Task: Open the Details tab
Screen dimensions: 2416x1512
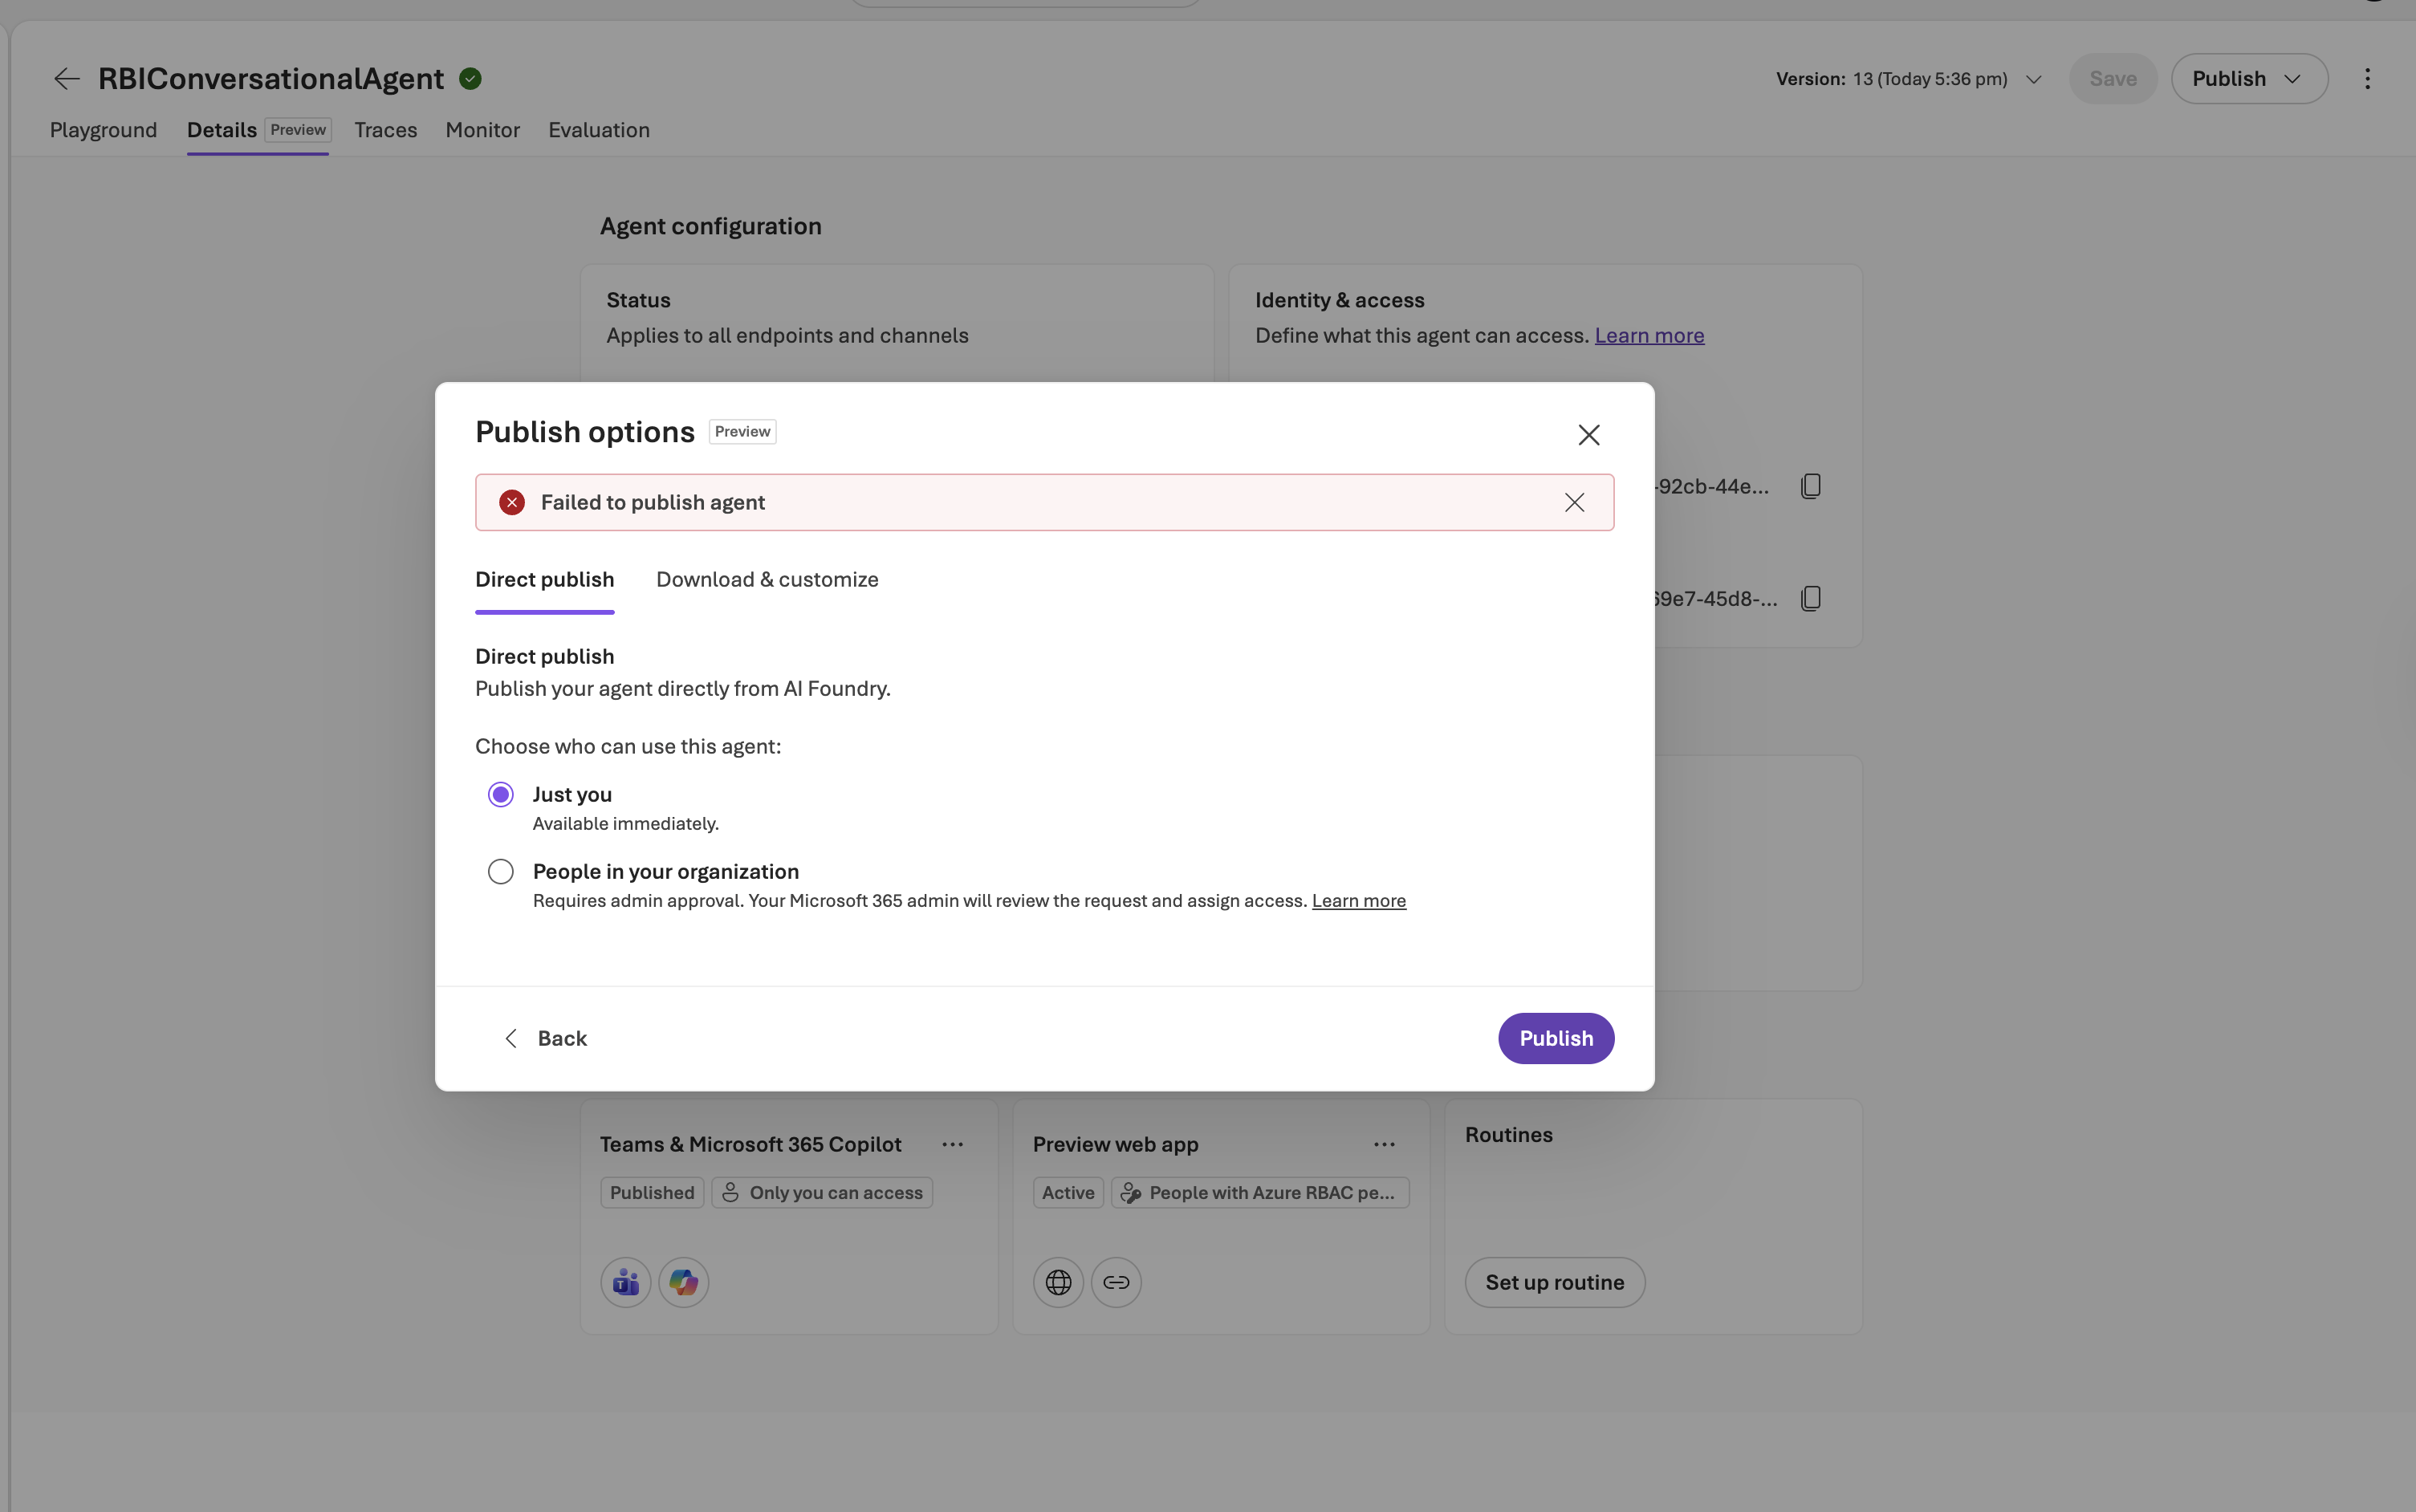Action: click(x=258, y=130)
